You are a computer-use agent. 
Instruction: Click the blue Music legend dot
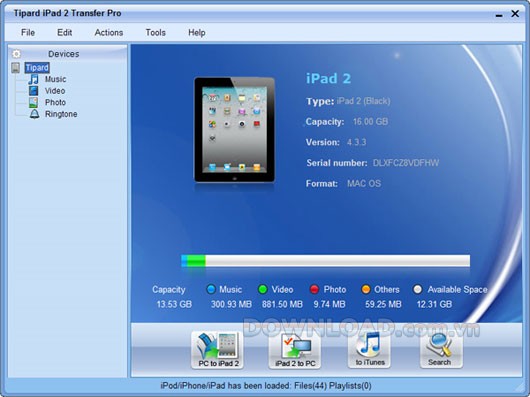(x=211, y=289)
